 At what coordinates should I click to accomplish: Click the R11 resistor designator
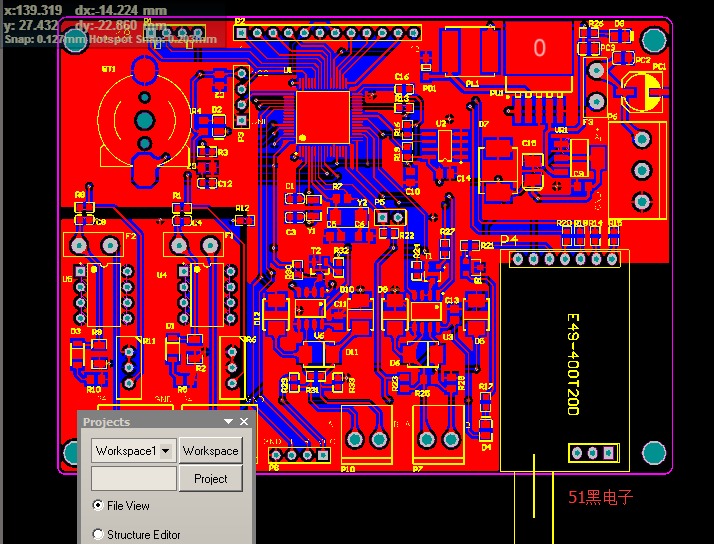(149, 341)
